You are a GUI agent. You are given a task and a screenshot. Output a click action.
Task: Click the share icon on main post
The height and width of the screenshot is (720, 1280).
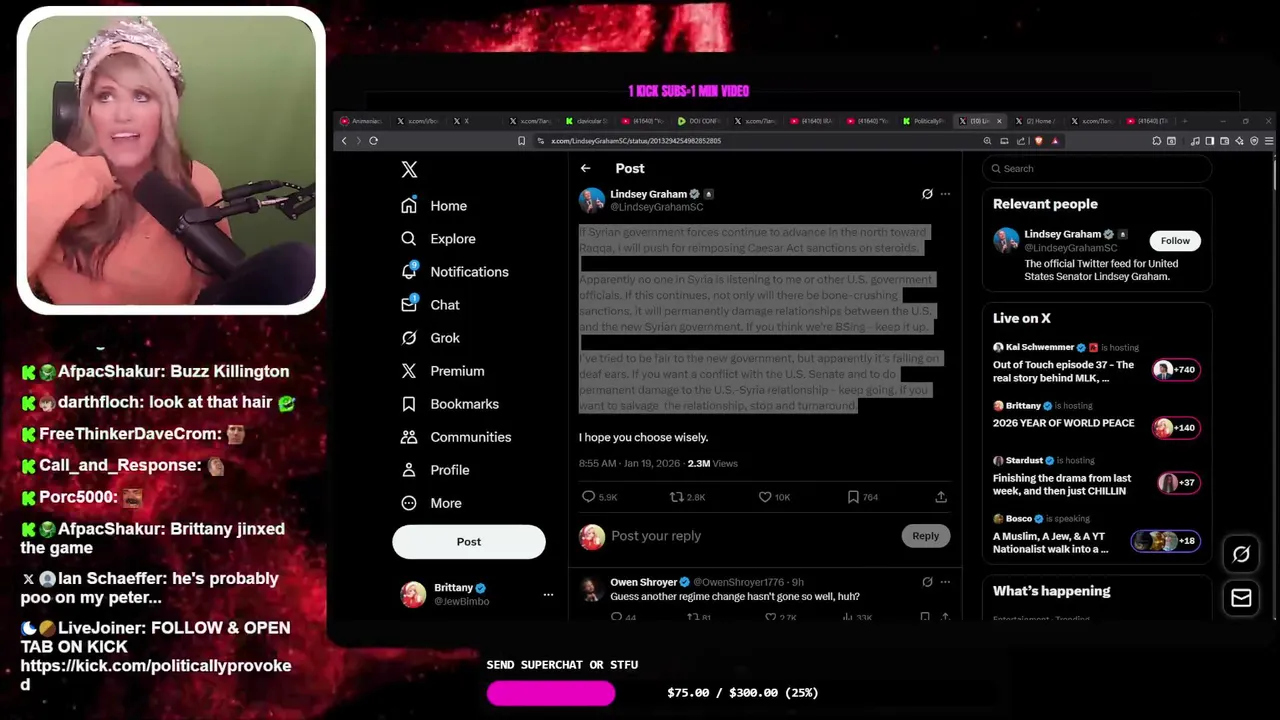coord(941,497)
